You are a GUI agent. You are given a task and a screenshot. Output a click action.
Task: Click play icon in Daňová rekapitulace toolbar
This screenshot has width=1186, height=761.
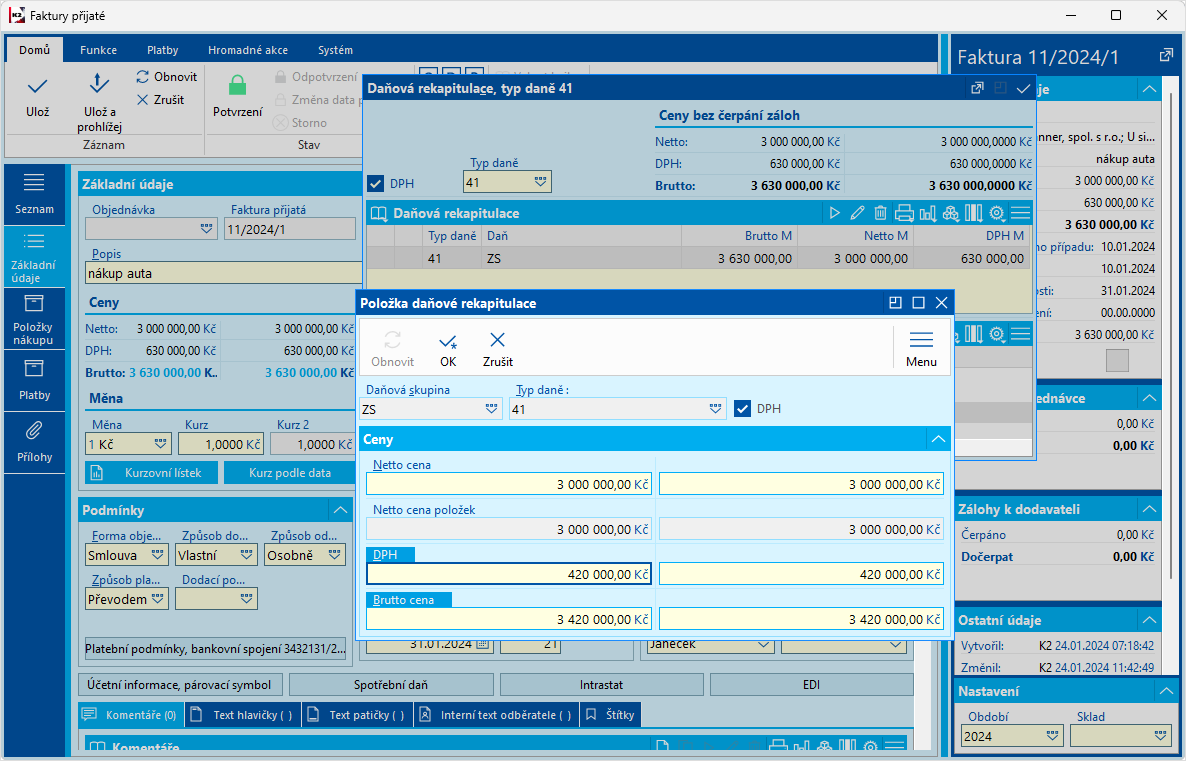point(834,213)
